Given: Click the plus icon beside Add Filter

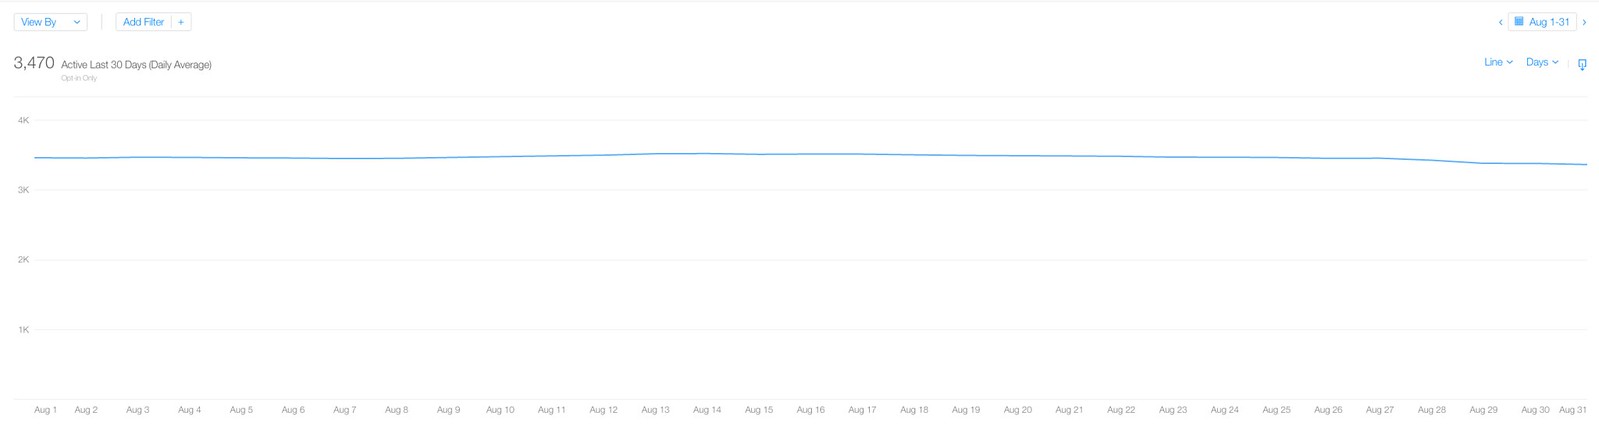Looking at the screenshot, I should pos(181,22).
